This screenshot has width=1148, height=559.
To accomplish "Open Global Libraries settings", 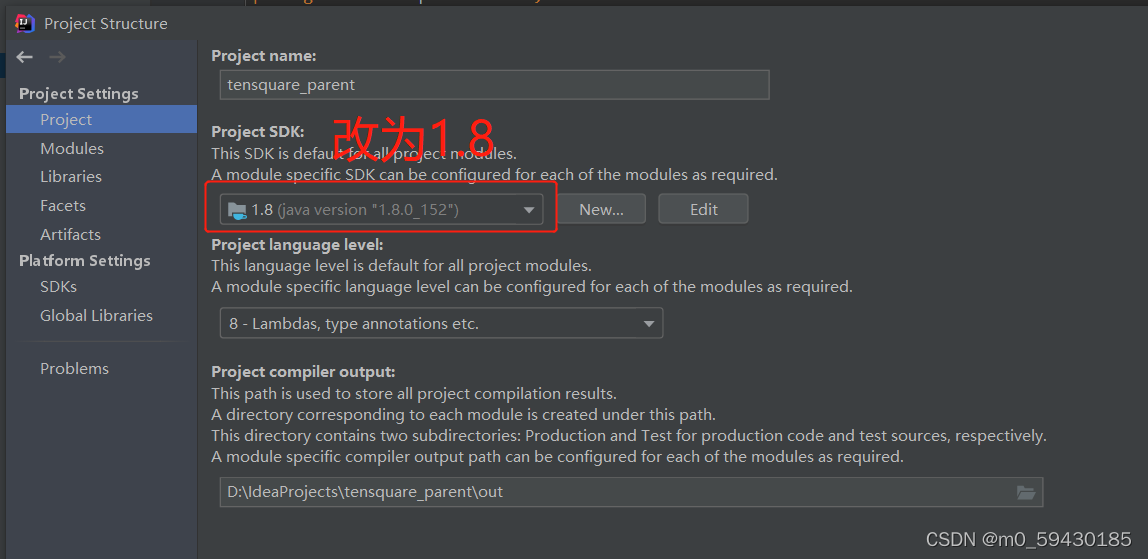I will coord(97,315).
